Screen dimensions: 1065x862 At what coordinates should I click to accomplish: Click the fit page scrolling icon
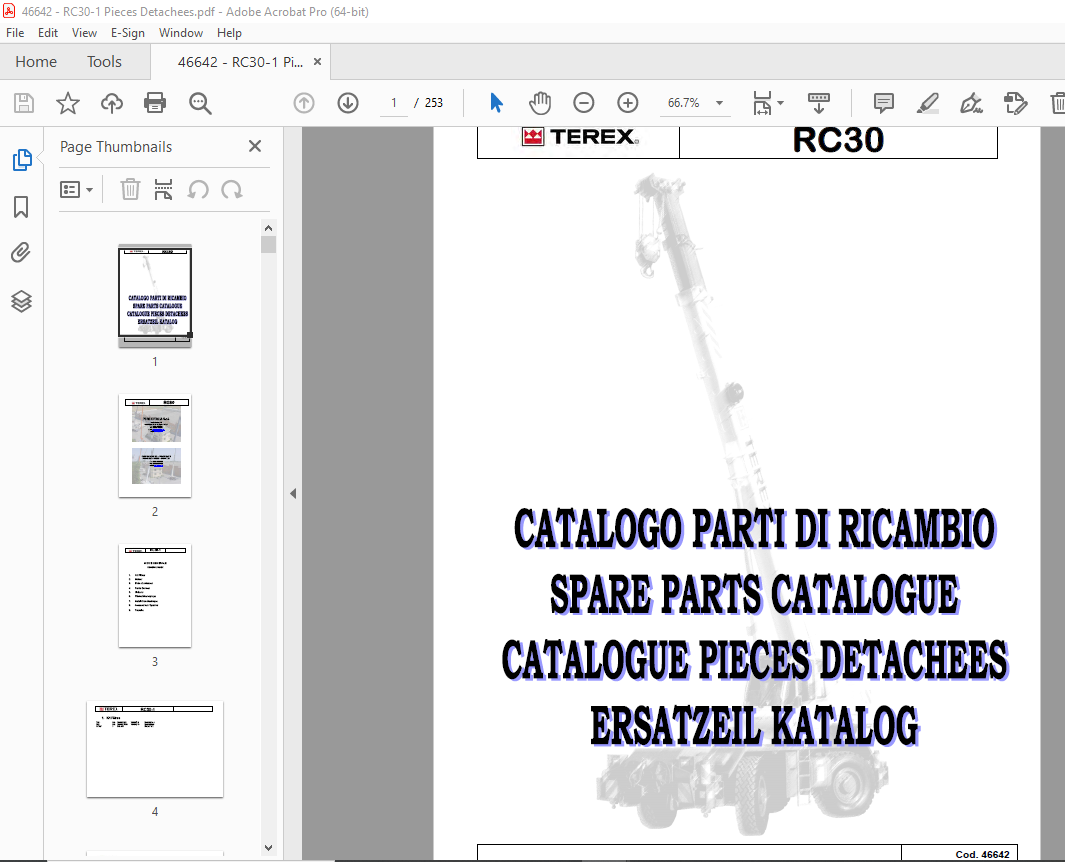(762, 103)
